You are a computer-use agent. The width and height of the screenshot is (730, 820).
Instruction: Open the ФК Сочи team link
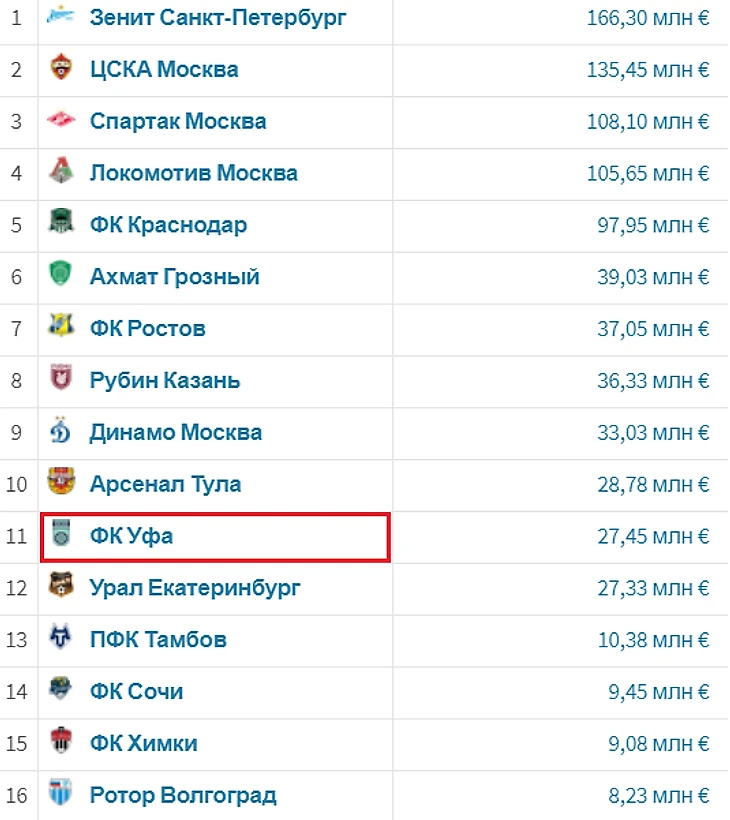click(x=136, y=692)
